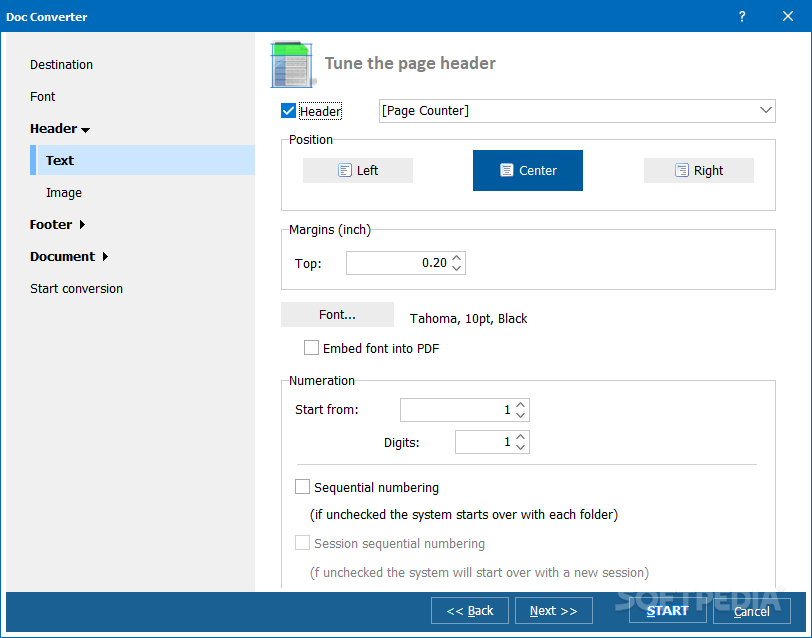This screenshot has height=638, width=812.
Task: Increase the Top margin value
Action: tap(456, 258)
